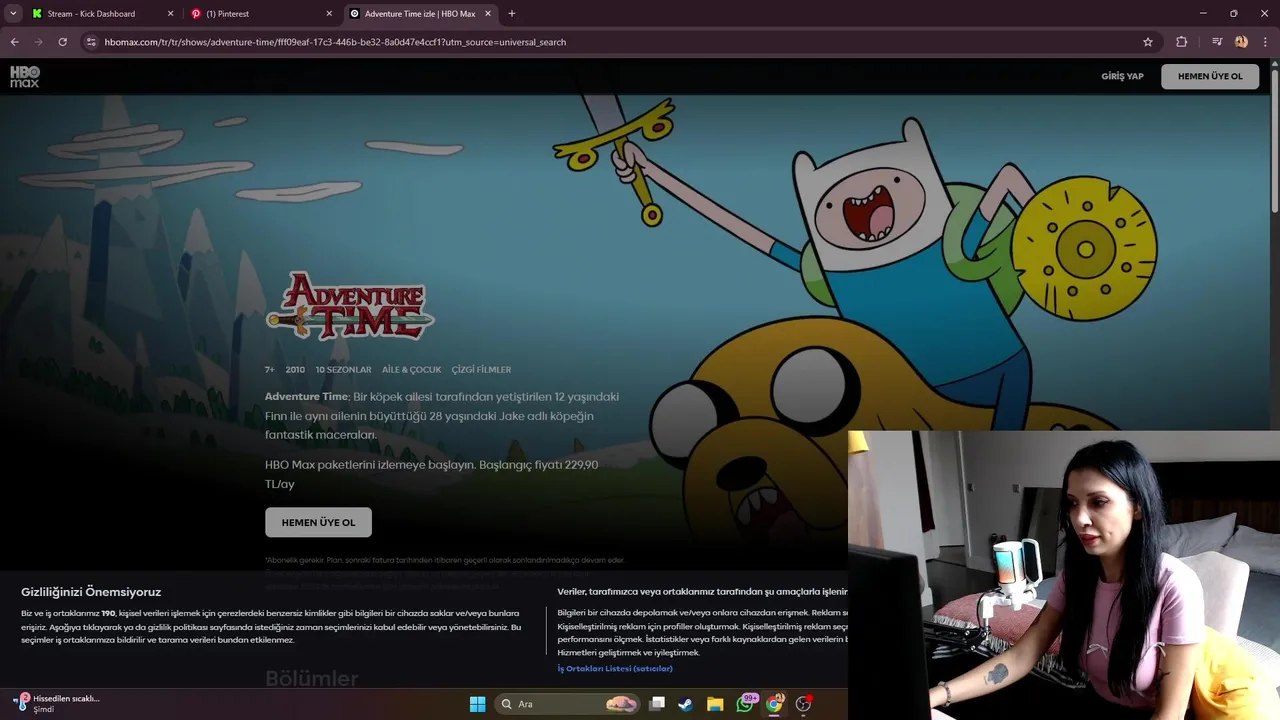Open WhatsApp from the taskbar
1280x720 pixels.
click(745, 704)
